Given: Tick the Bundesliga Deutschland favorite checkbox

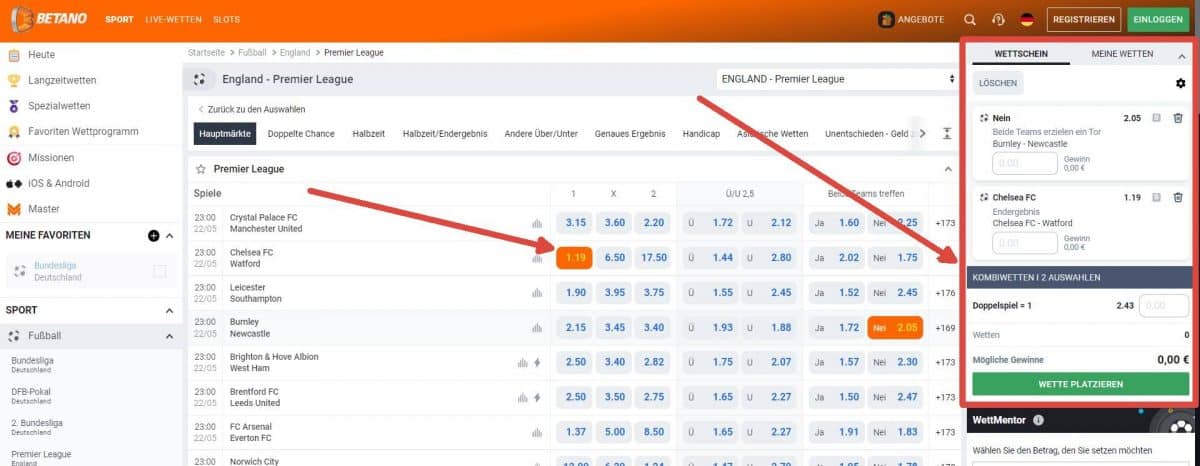Looking at the screenshot, I should tap(160, 271).
